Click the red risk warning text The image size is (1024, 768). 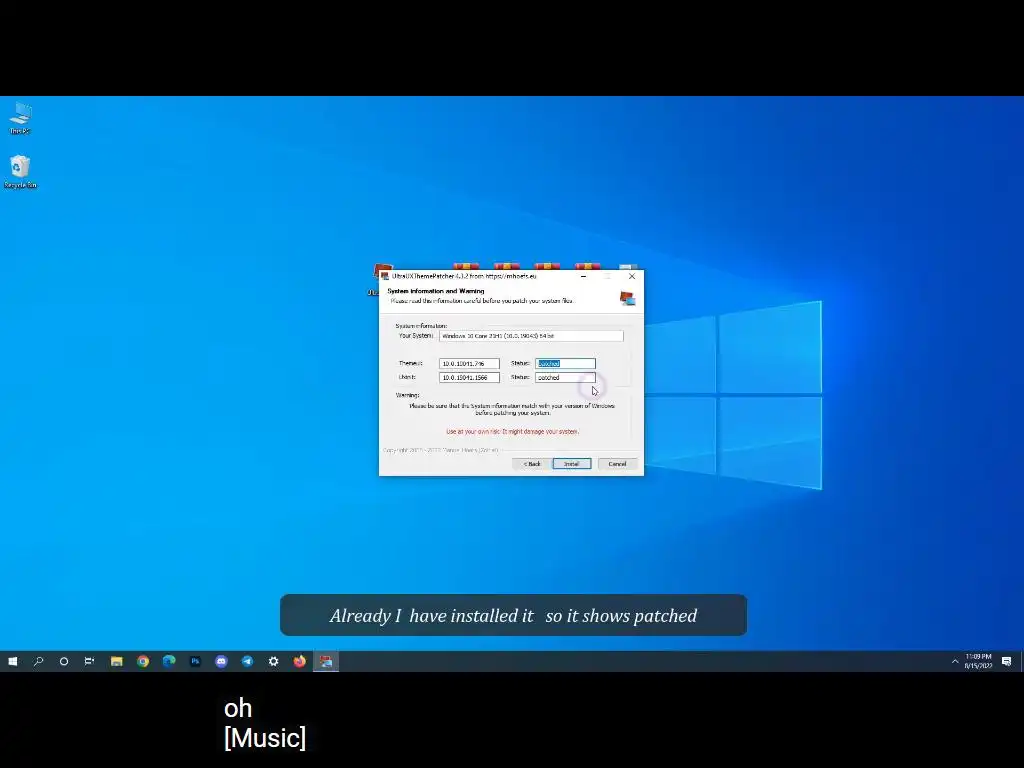512,432
